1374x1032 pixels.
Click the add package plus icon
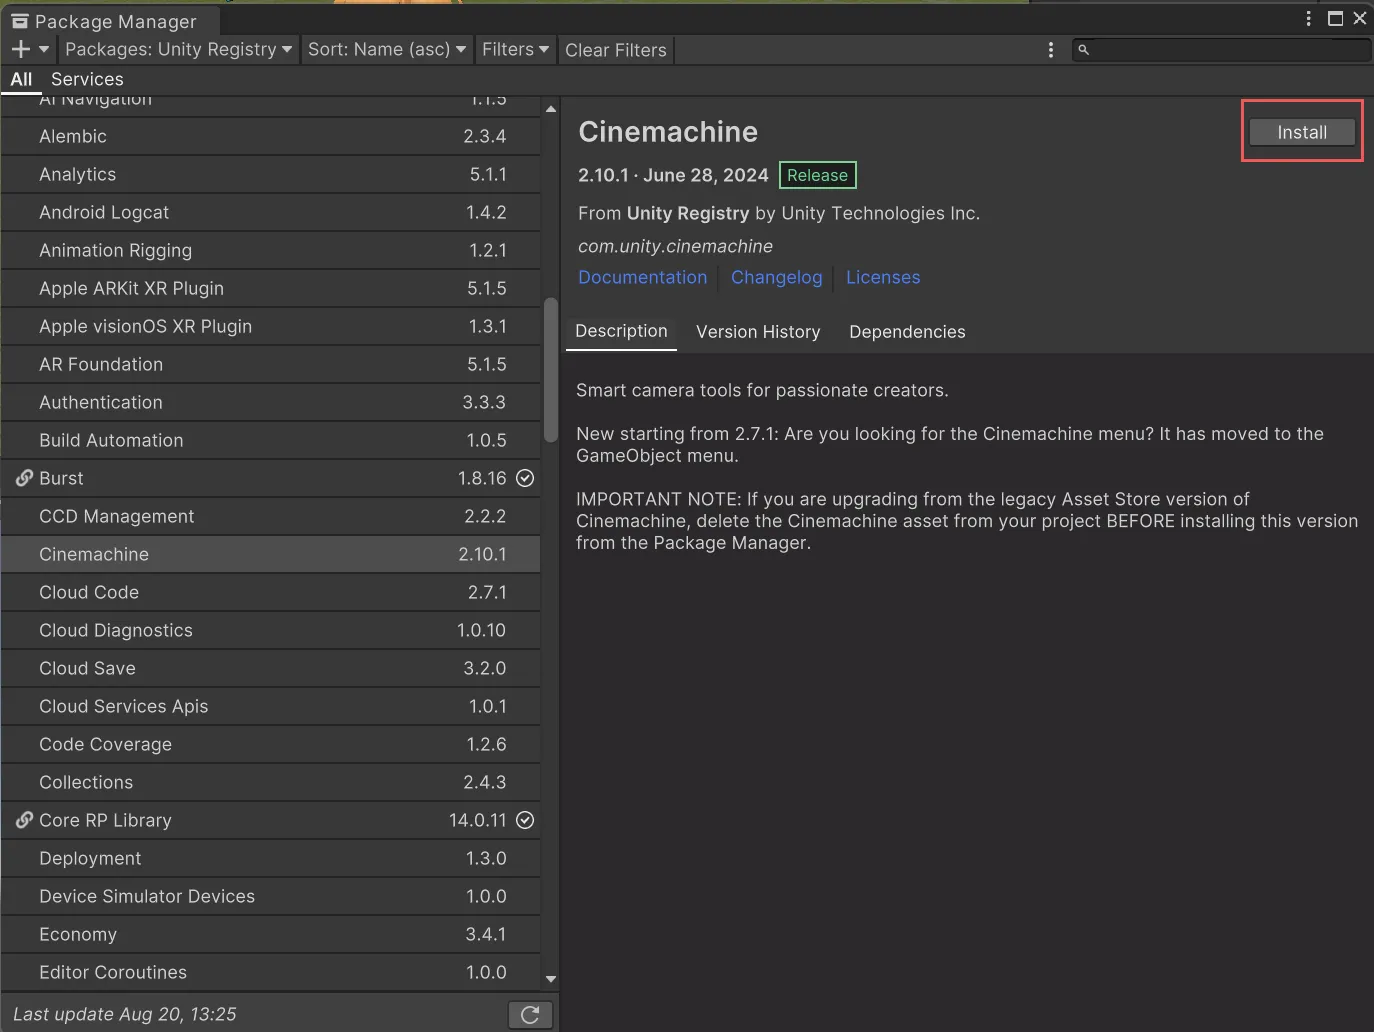coord(21,49)
